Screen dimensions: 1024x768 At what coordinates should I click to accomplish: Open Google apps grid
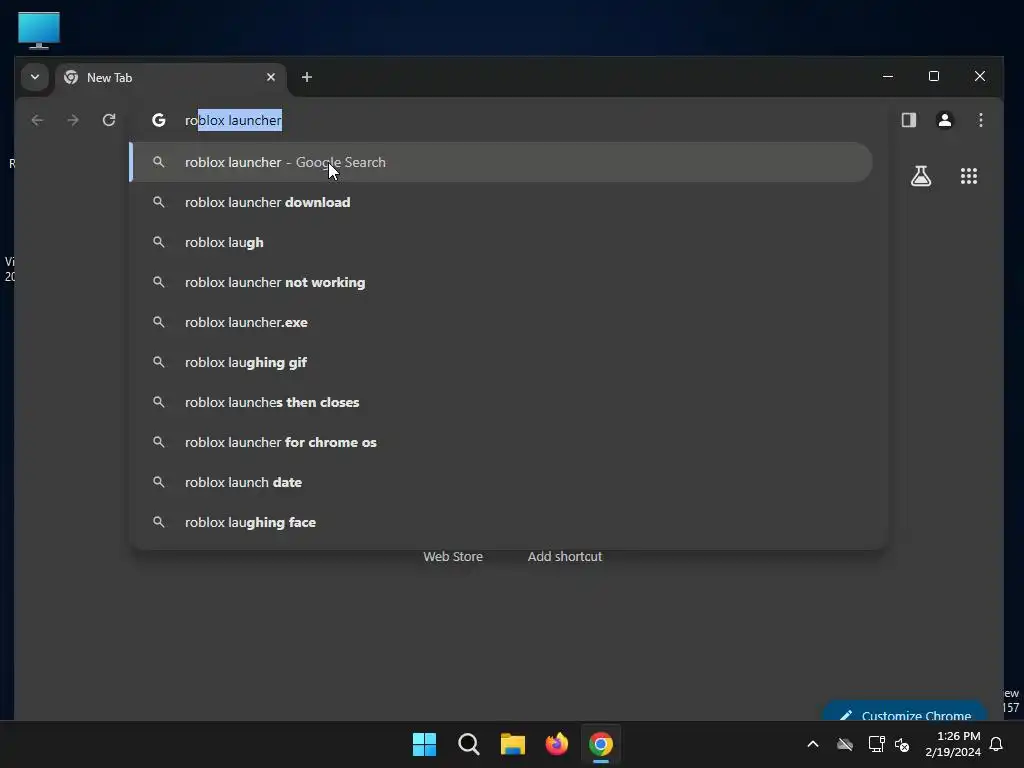click(x=968, y=176)
